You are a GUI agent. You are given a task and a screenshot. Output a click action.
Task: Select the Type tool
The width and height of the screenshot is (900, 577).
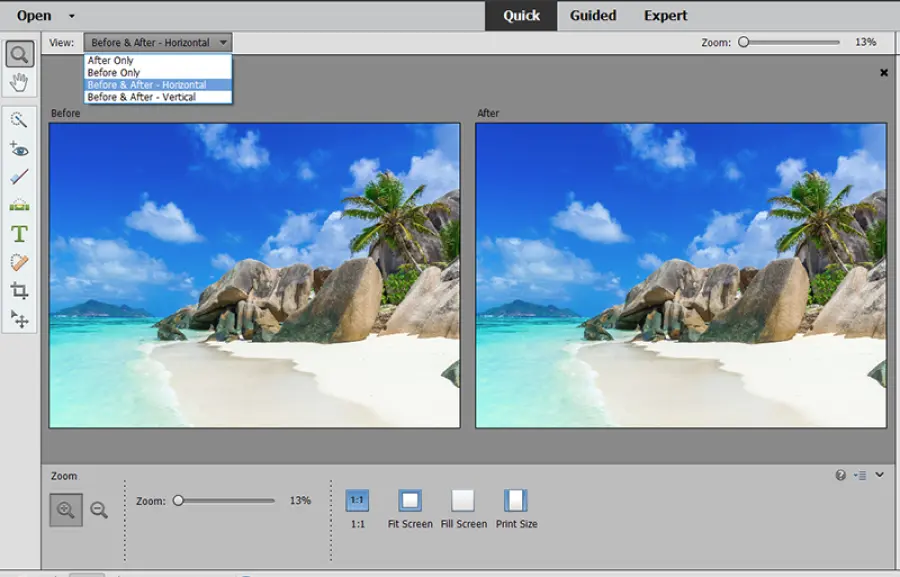pyautogui.click(x=19, y=235)
